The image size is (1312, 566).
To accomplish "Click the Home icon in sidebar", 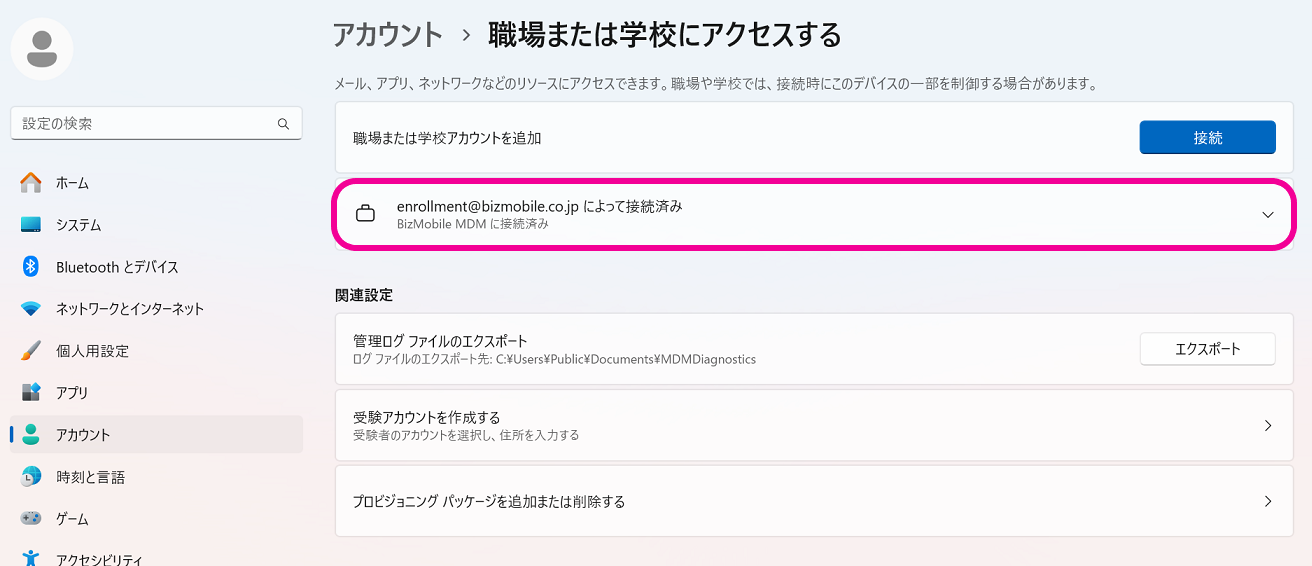I will tap(31, 183).
